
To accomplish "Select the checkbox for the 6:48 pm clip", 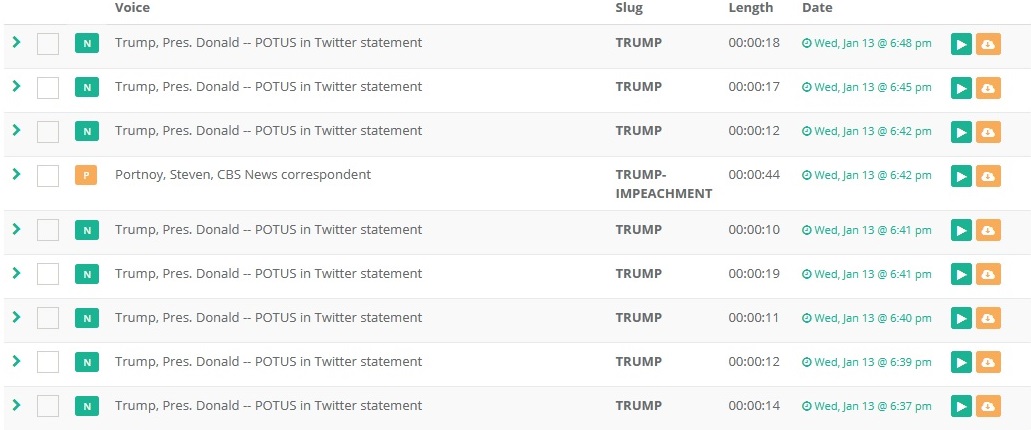I will 48,44.
